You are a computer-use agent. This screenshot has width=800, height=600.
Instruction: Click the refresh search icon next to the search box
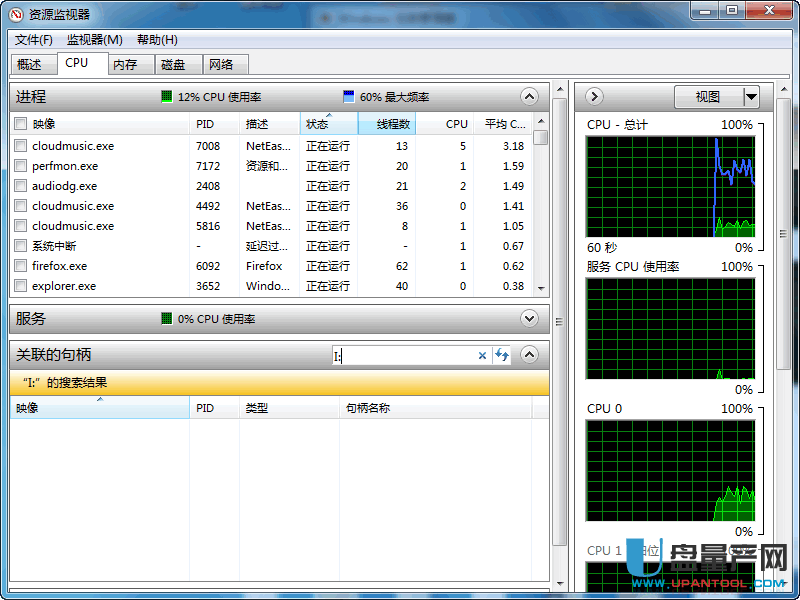tap(502, 355)
